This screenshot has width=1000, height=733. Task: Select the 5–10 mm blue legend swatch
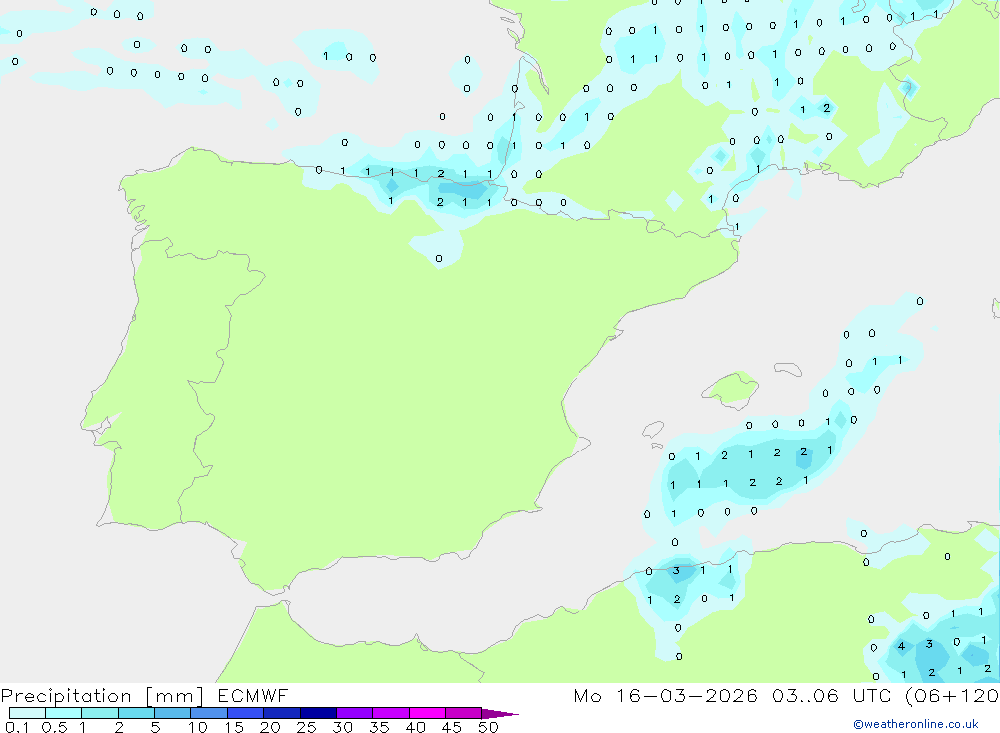point(173,713)
